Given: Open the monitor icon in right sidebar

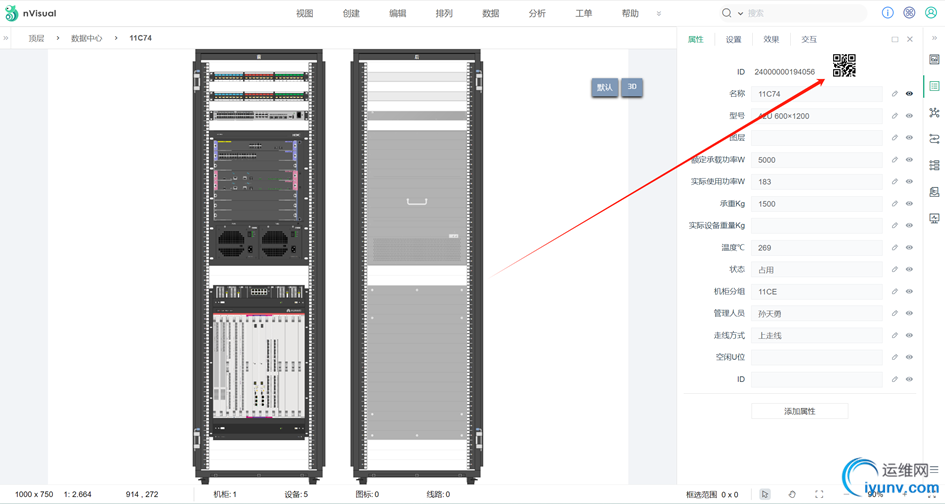Looking at the screenshot, I should pyautogui.click(x=934, y=218).
